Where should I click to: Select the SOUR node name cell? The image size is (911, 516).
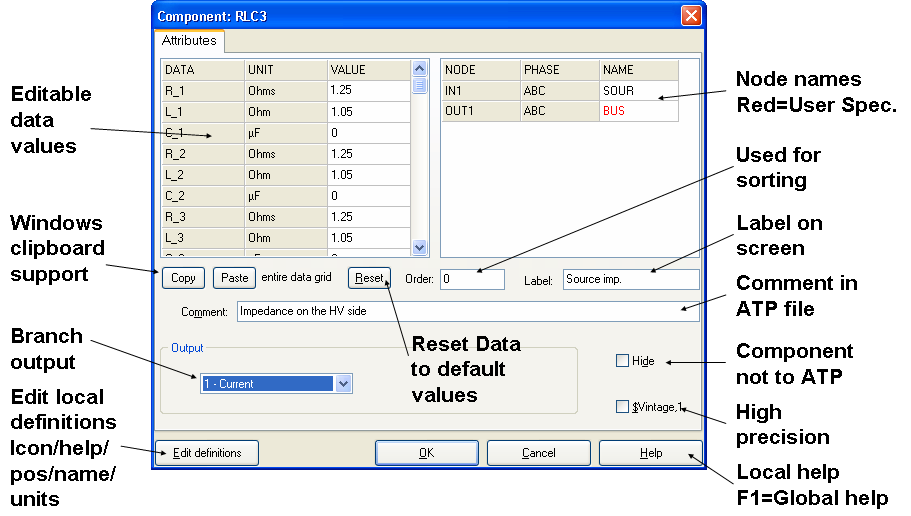[638, 90]
